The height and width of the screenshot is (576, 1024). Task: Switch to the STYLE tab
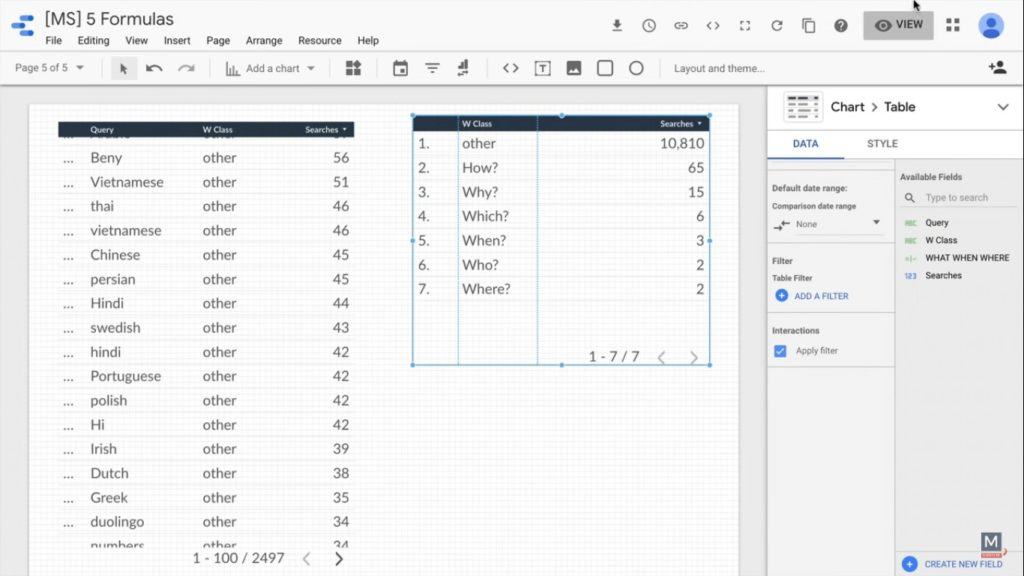click(x=881, y=143)
